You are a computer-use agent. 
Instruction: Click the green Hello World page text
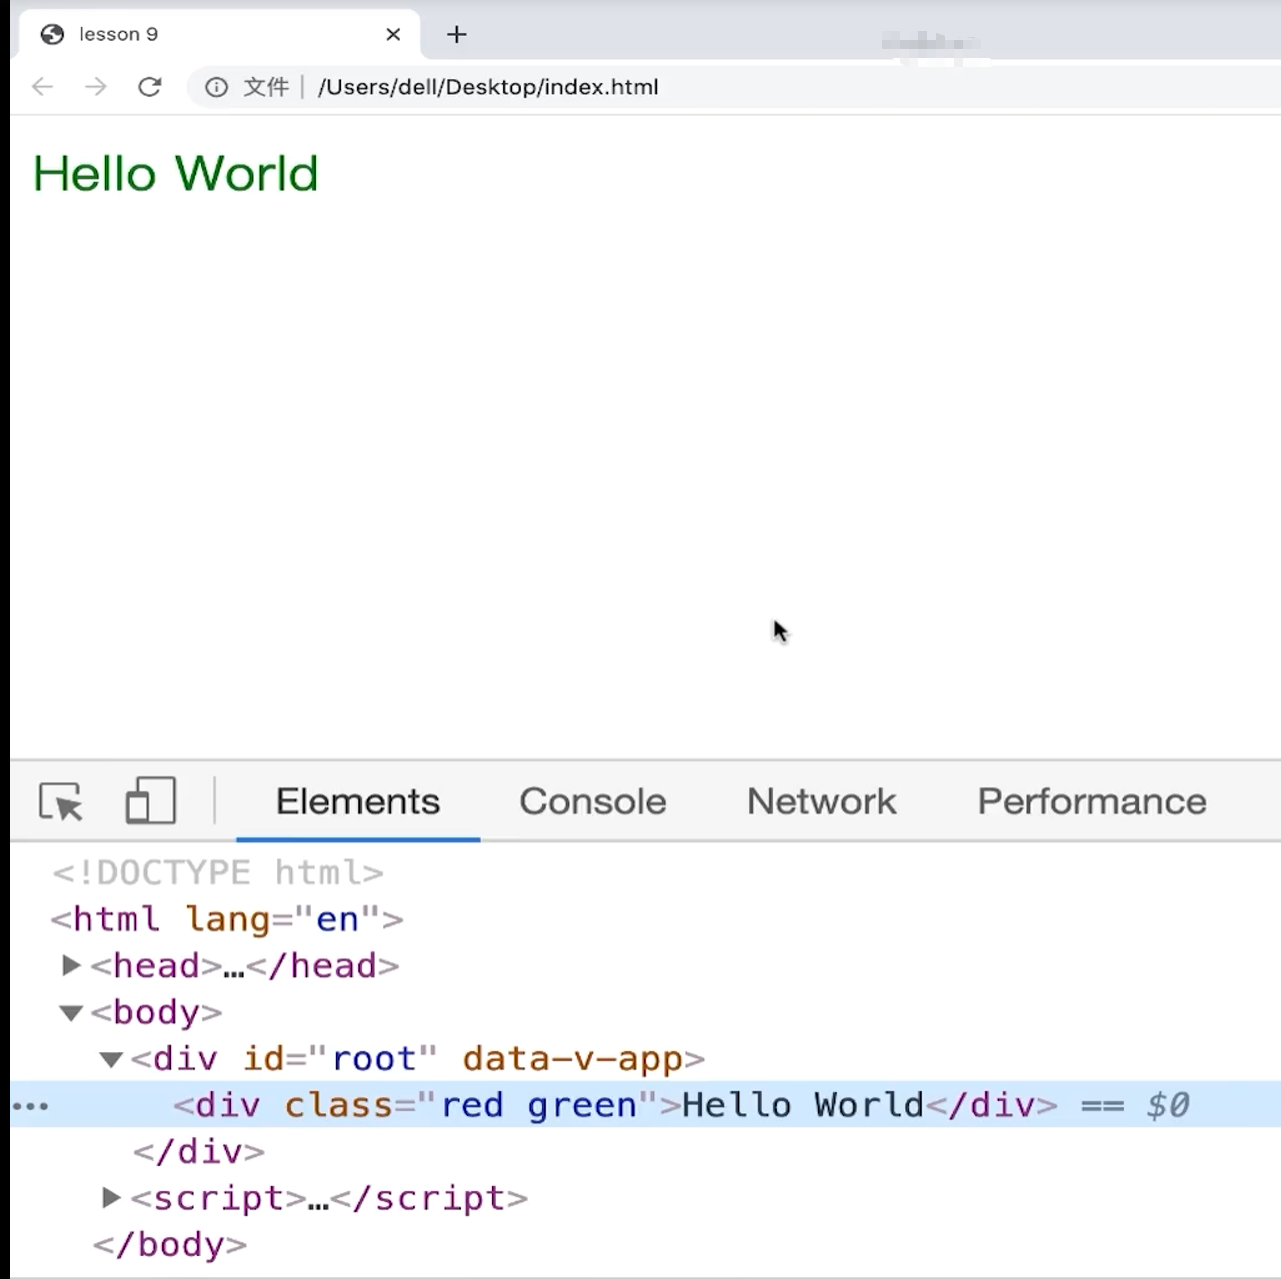tap(176, 173)
